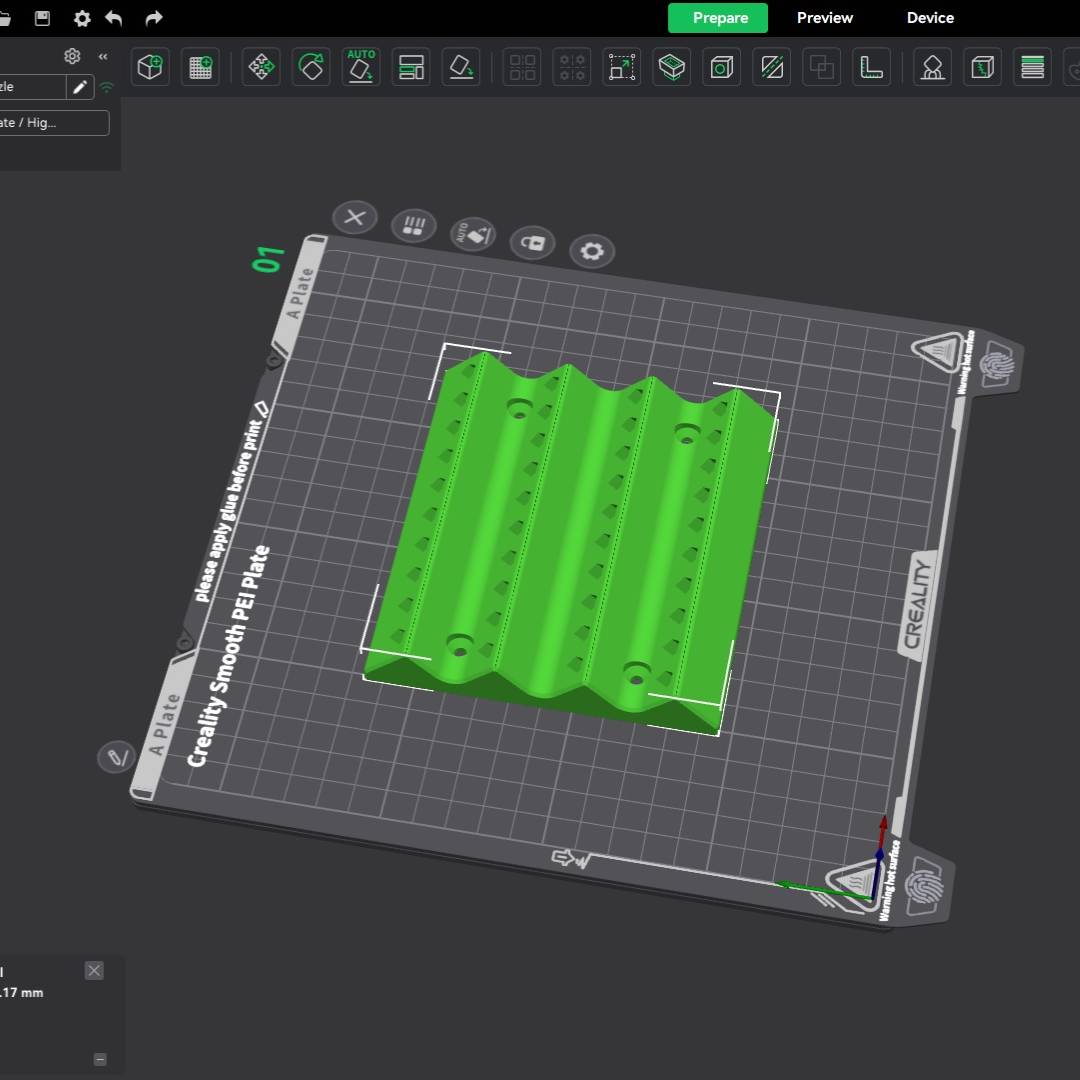
Task: Toggle the plate lock icon
Action: pyautogui.click(x=532, y=242)
